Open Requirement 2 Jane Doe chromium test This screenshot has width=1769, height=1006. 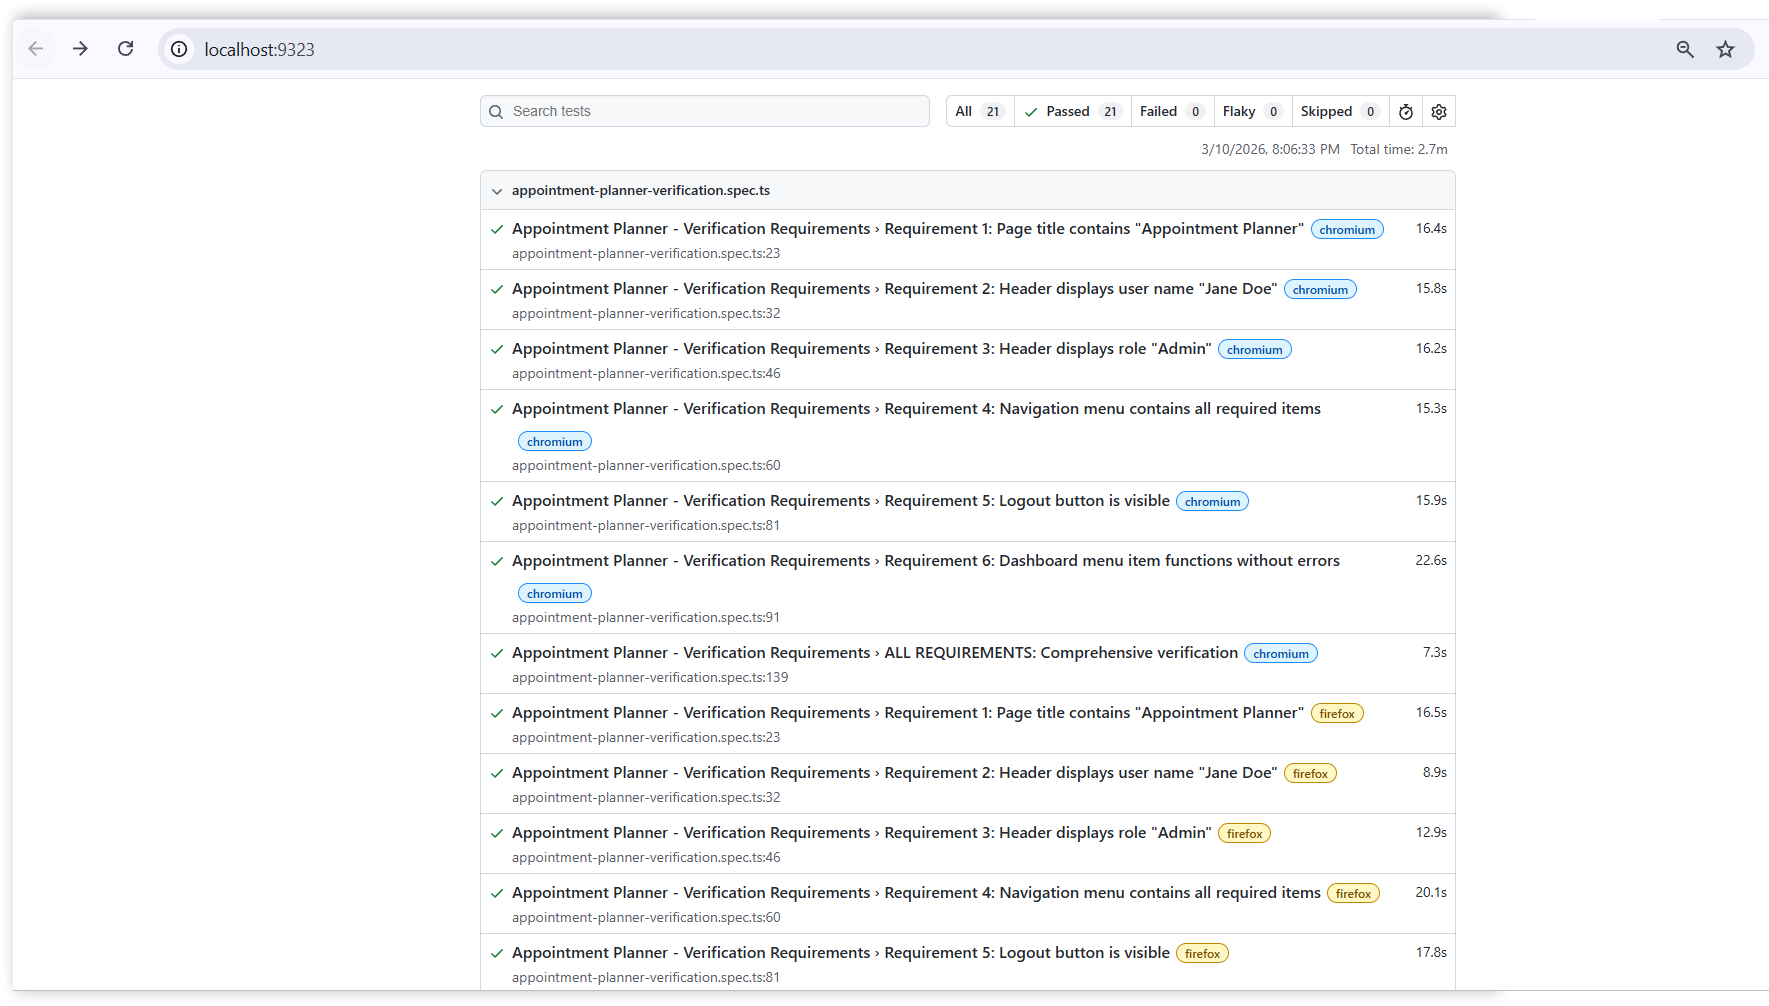click(x=895, y=289)
